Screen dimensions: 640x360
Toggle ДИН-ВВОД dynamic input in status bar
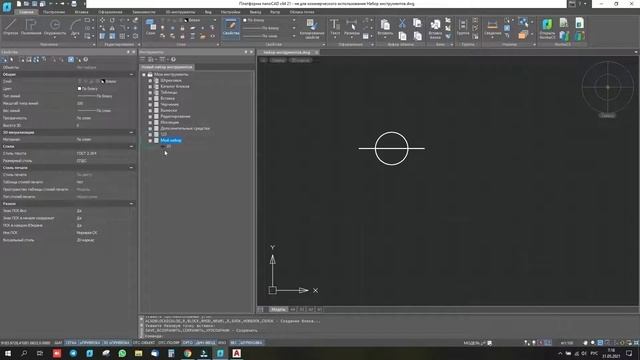coord(205,343)
